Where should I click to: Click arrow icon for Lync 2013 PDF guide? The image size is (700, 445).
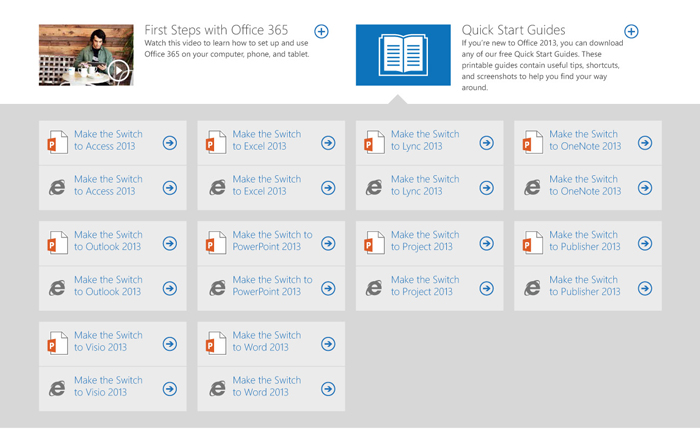(487, 143)
